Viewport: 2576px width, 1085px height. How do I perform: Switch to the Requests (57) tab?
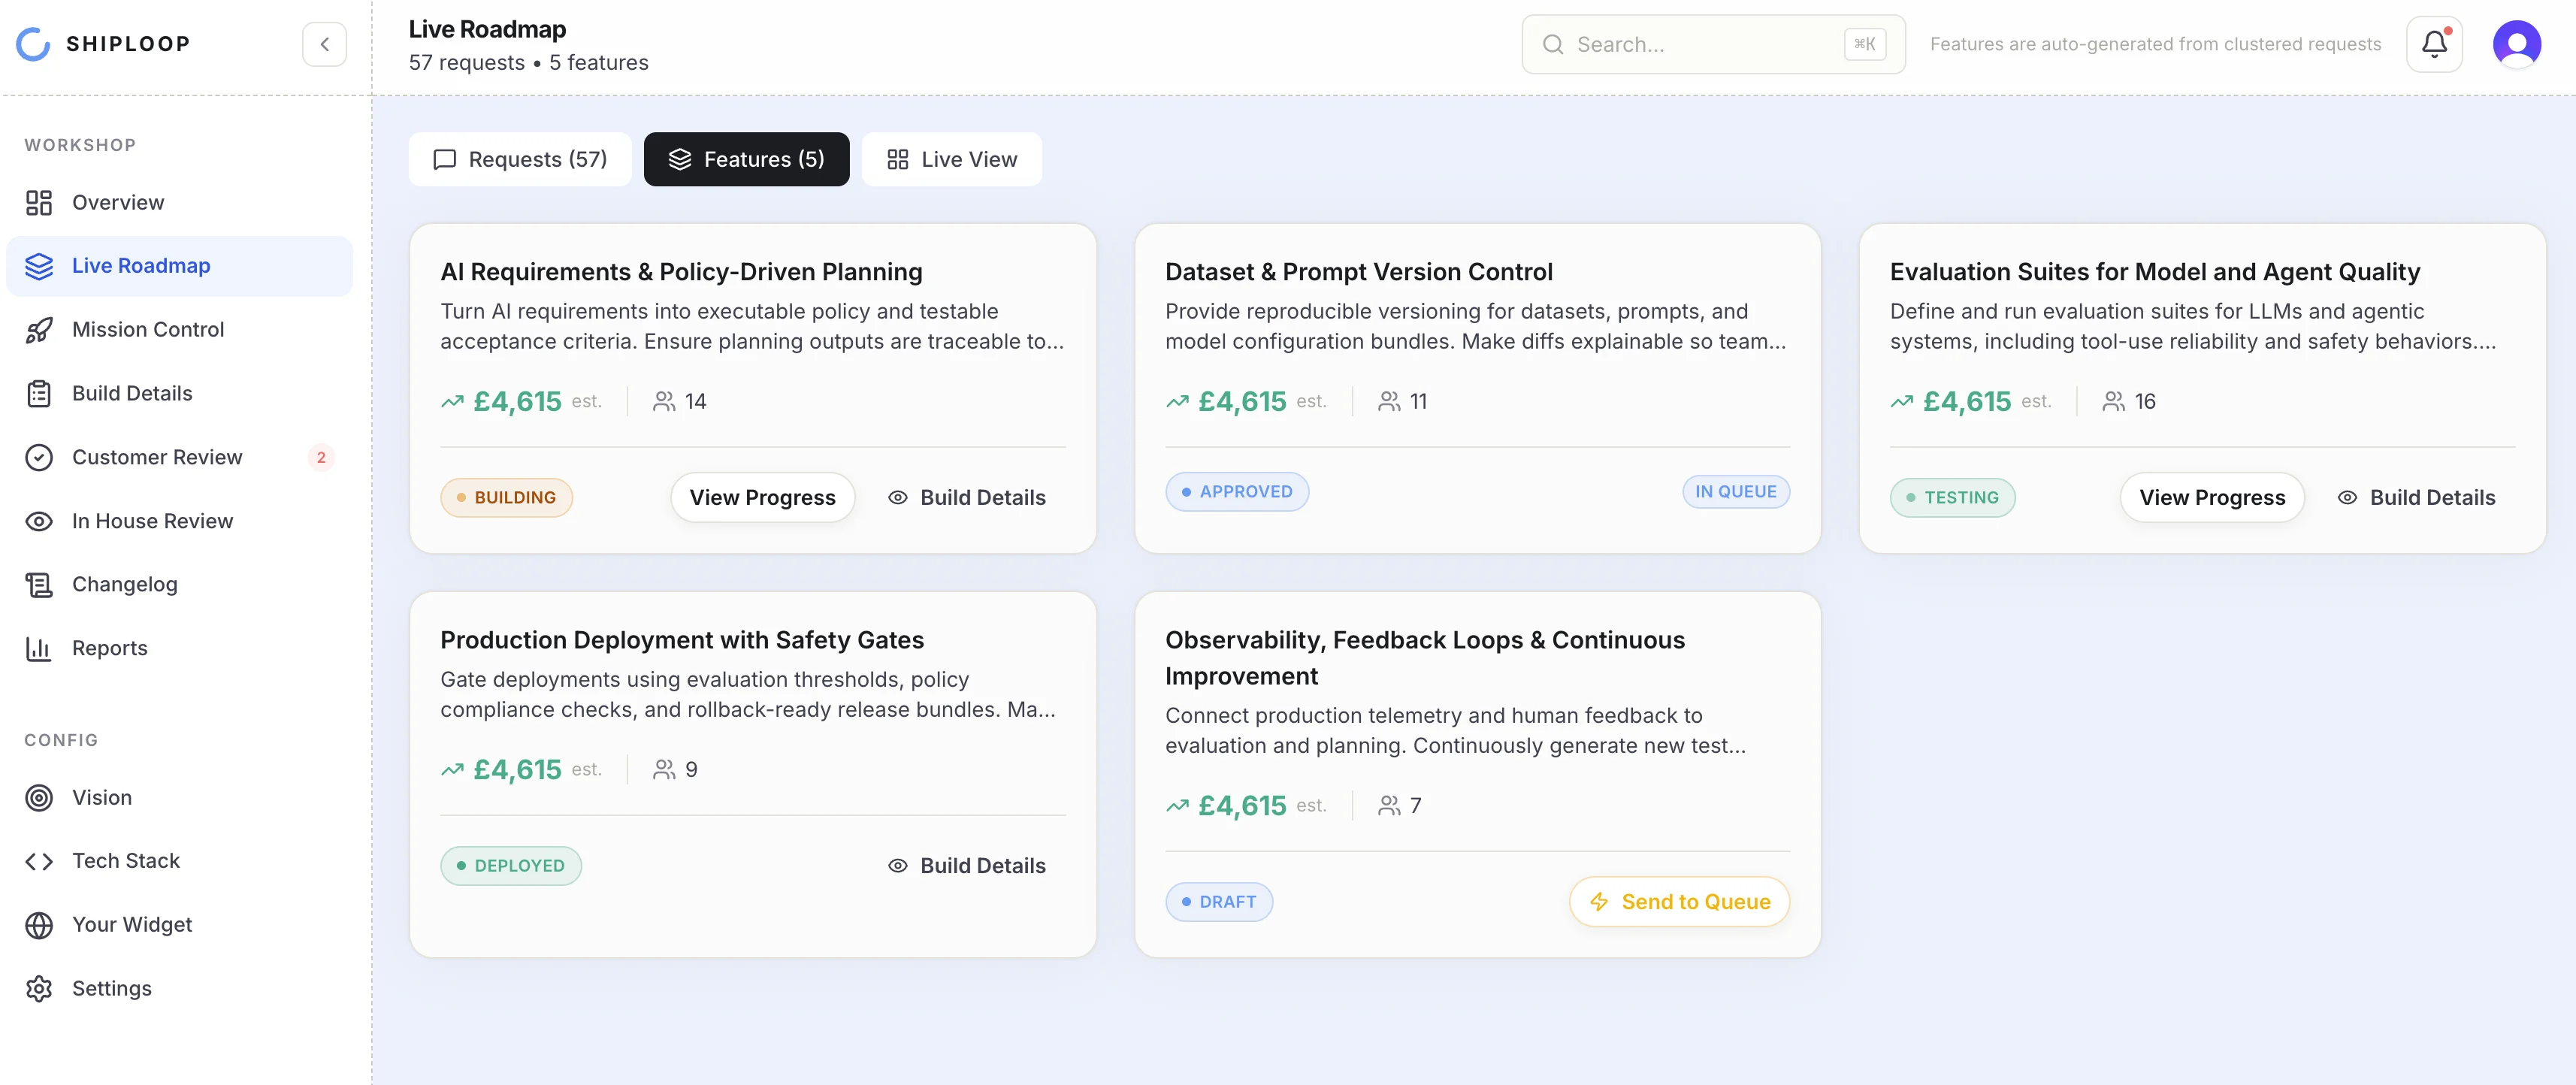pos(519,159)
